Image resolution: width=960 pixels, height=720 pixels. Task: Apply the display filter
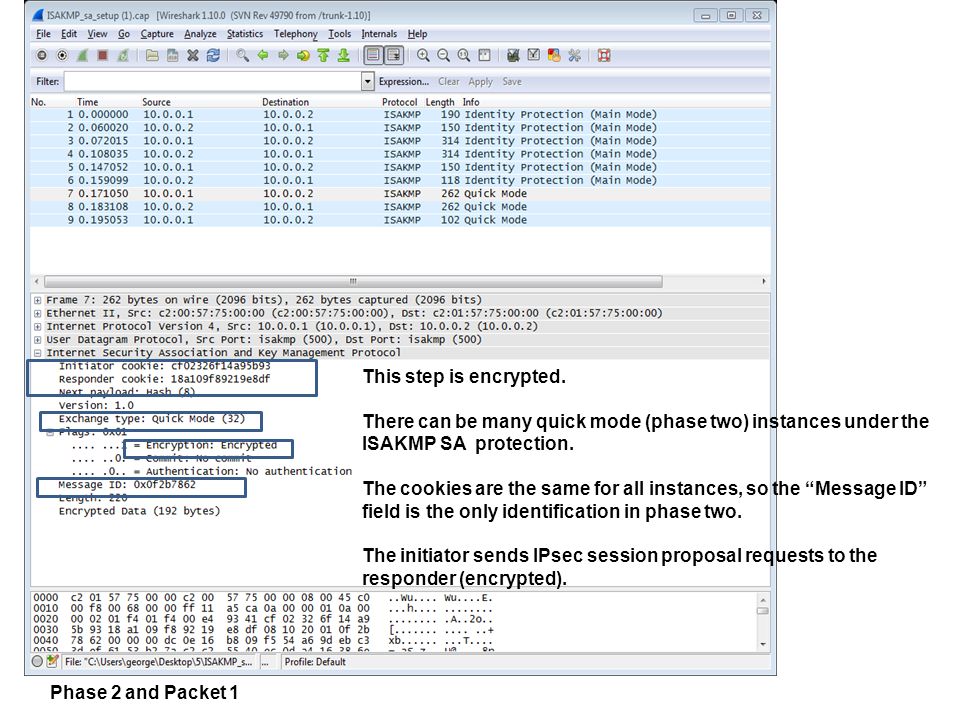[x=481, y=81]
